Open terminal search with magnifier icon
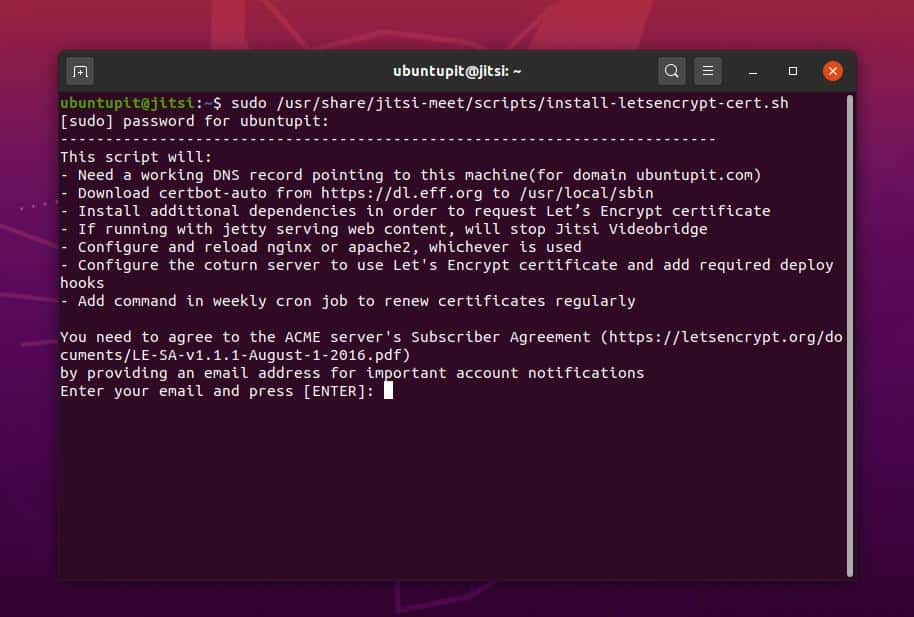Screen dimensions: 914x617 click(672, 71)
